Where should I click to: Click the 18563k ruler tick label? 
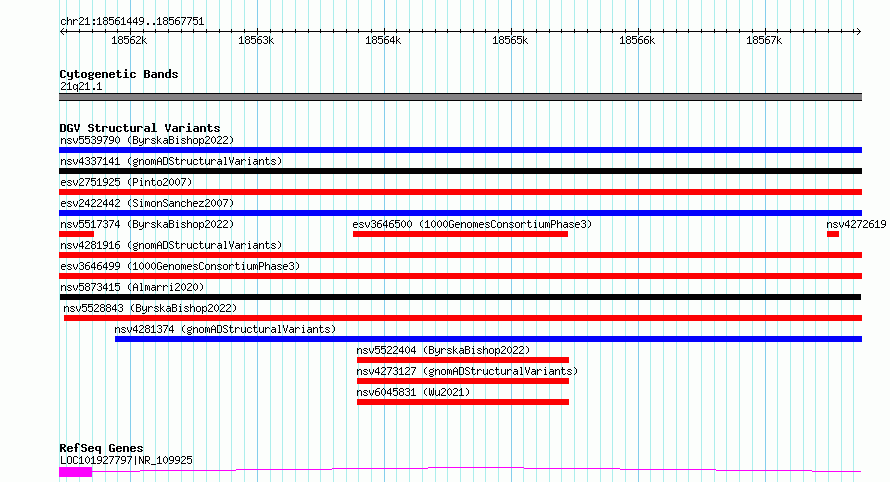tap(256, 40)
